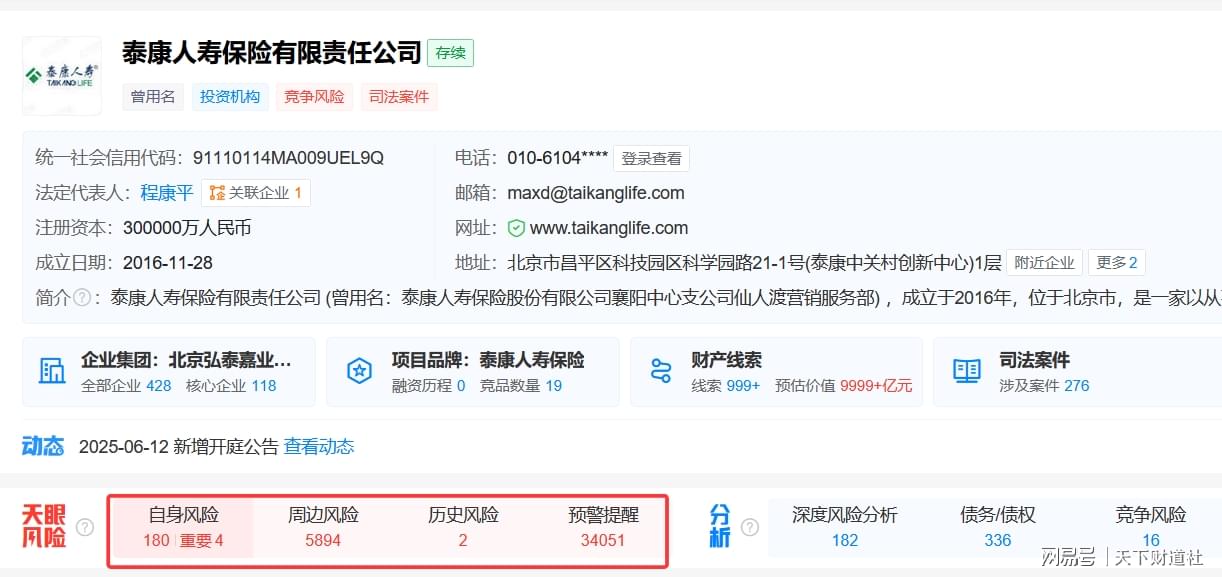The image size is (1222, 577).
Task: Open 债务/债权 336
Action: 998,527
